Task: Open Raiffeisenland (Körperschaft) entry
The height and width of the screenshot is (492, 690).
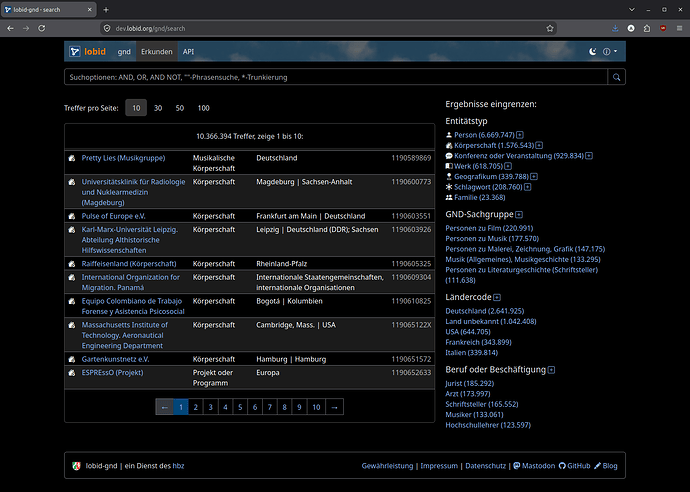Action: coord(129,264)
